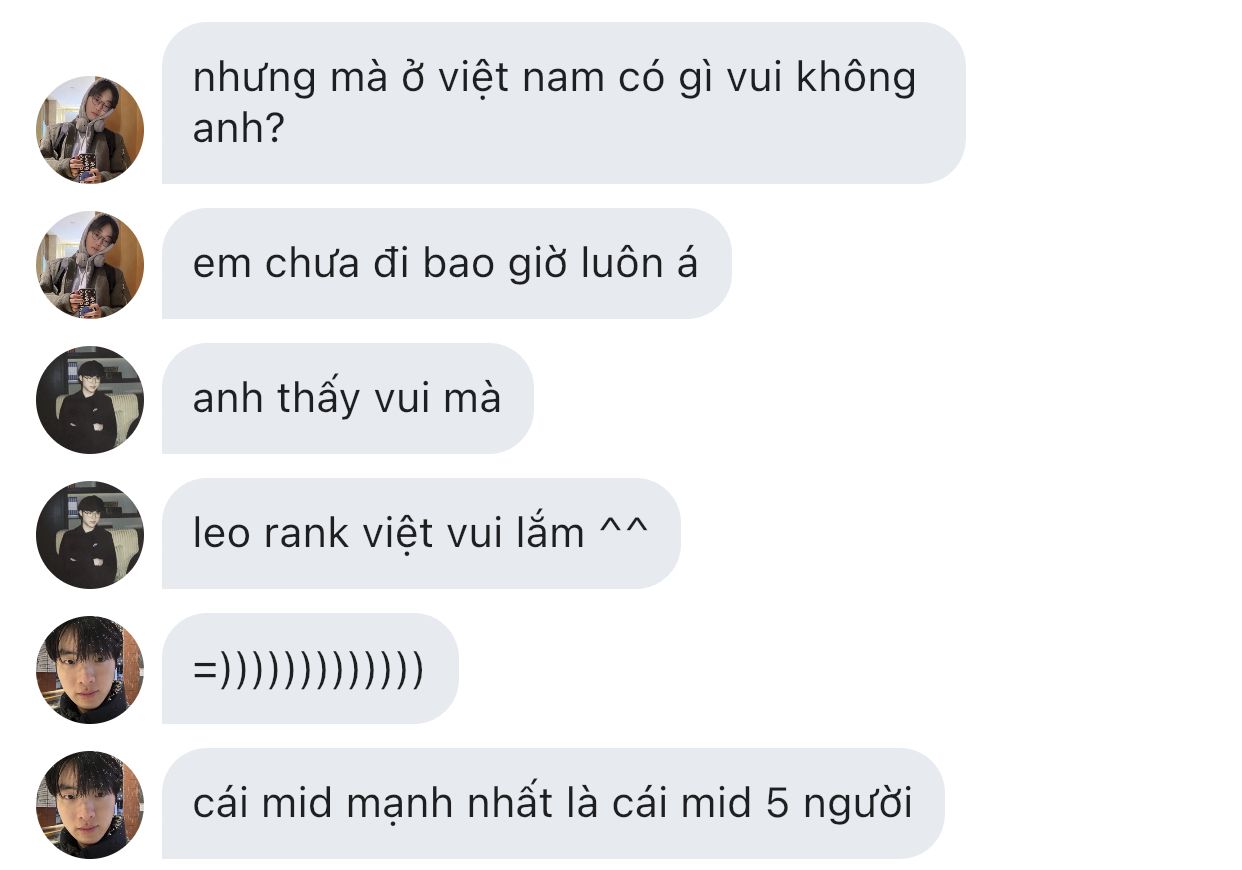This screenshot has height=870, width=1242.
Task: Select the "em chưa đi bao giờ luôn á" bubble
Action: click(446, 264)
